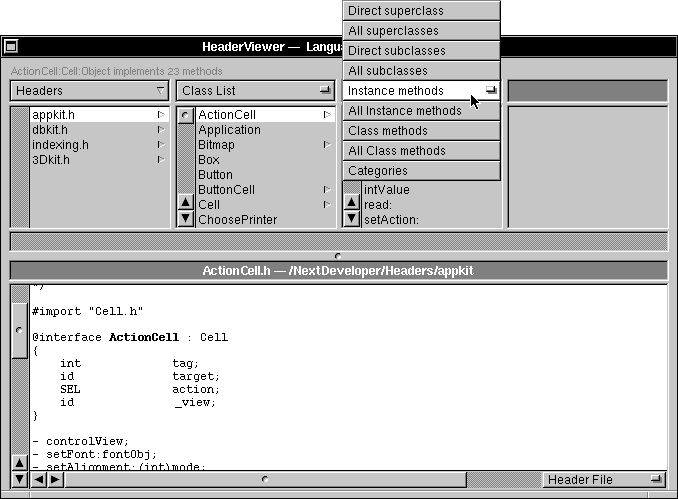Pick Class methods from popup
Screen dimensions: 678x499
coord(421,131)
